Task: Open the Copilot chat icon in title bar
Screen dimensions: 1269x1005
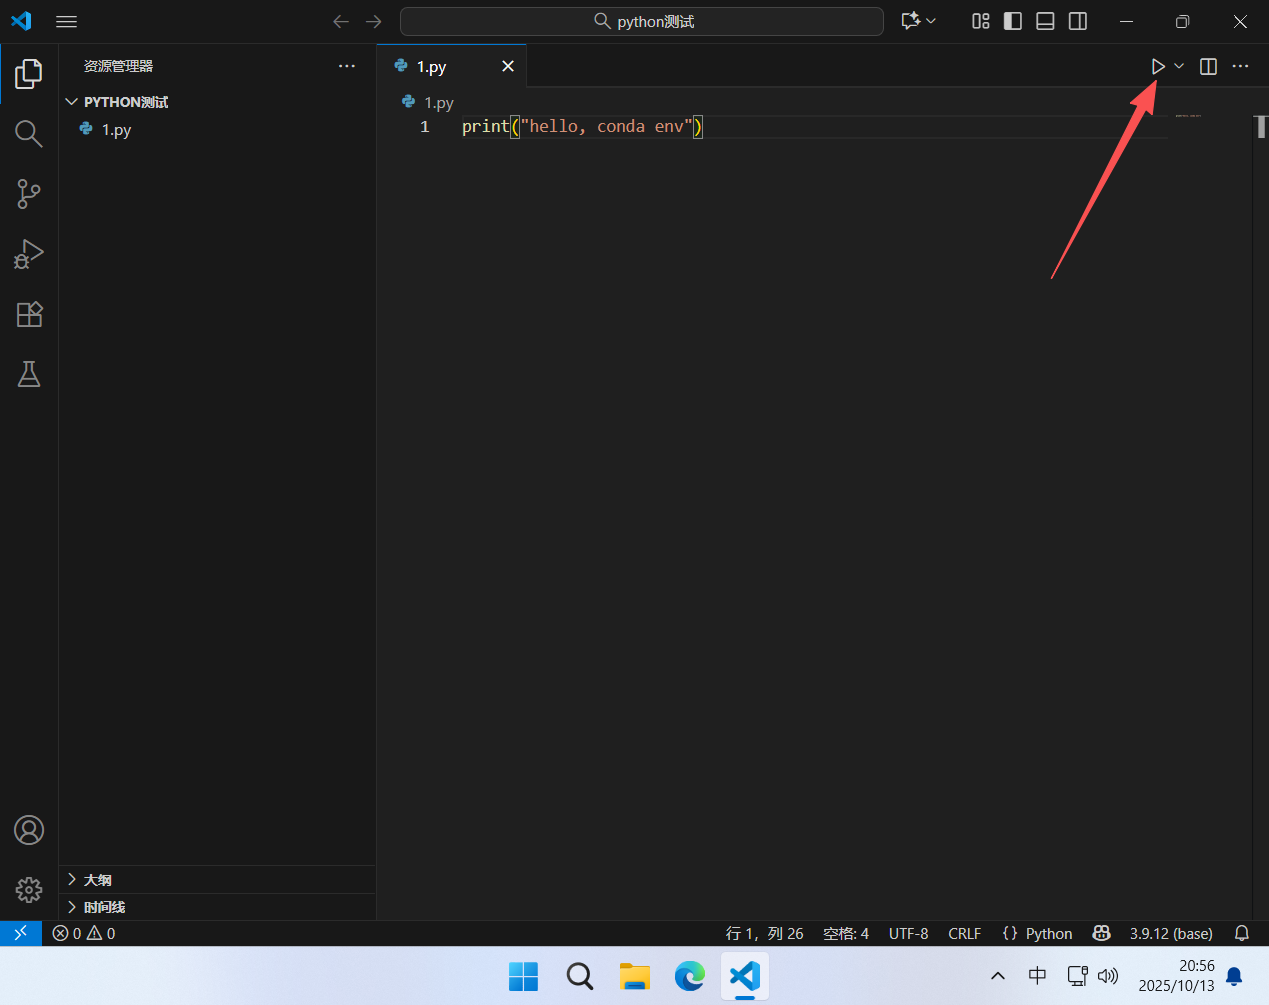Action: pos(911,21)
